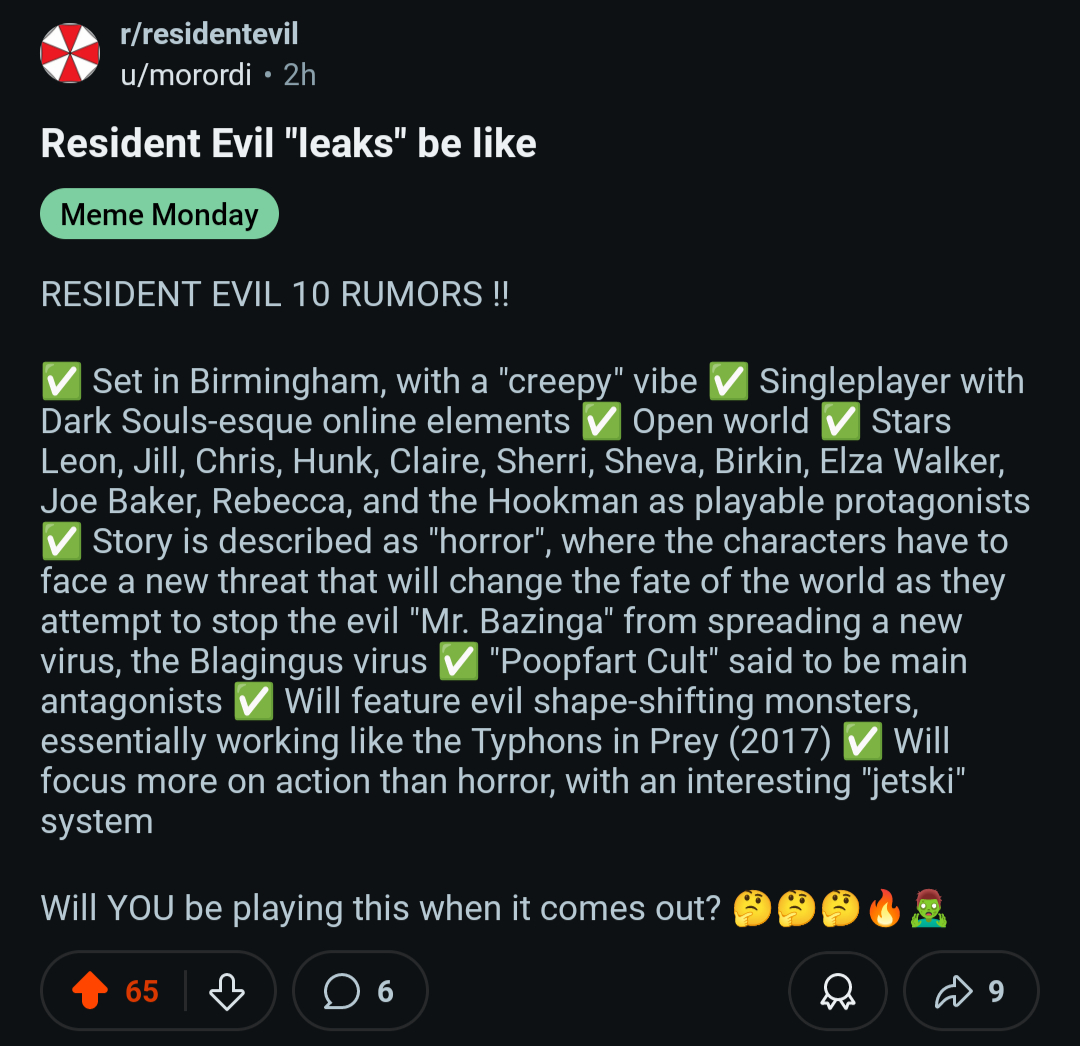Open comments via the speech bubble icon
The image size is (1080, 1046).
[341, 992]
